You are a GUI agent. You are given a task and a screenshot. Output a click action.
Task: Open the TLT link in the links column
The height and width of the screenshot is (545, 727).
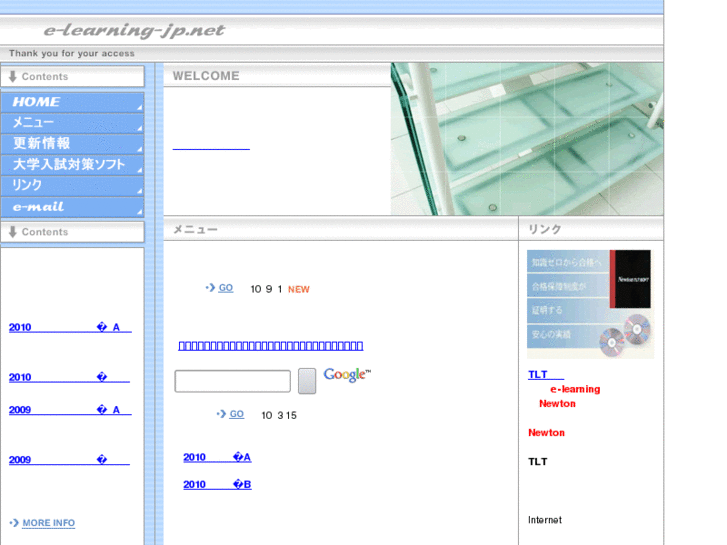pos(546,375)
